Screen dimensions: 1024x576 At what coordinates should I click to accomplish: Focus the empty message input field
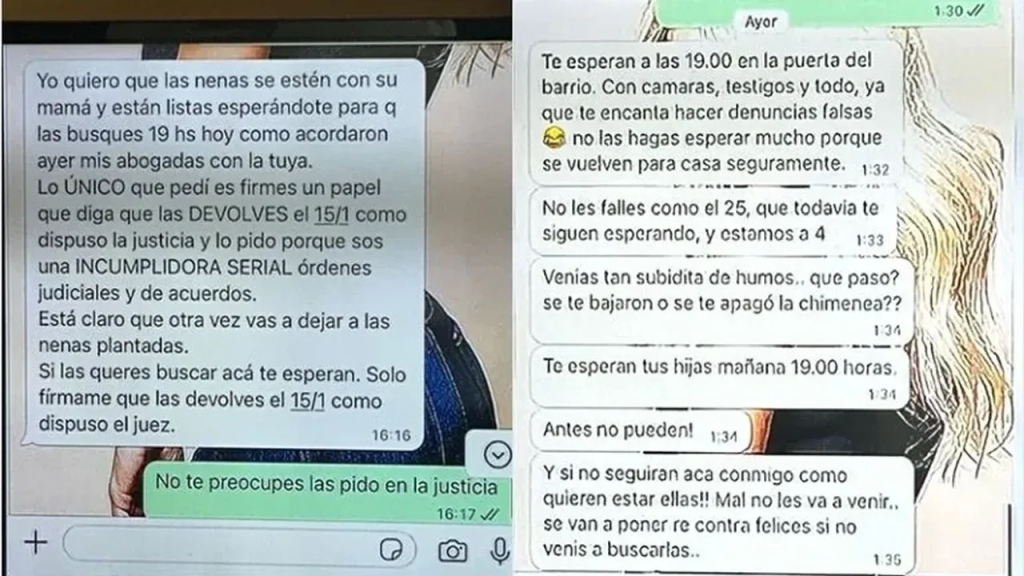tap(240, 546)
